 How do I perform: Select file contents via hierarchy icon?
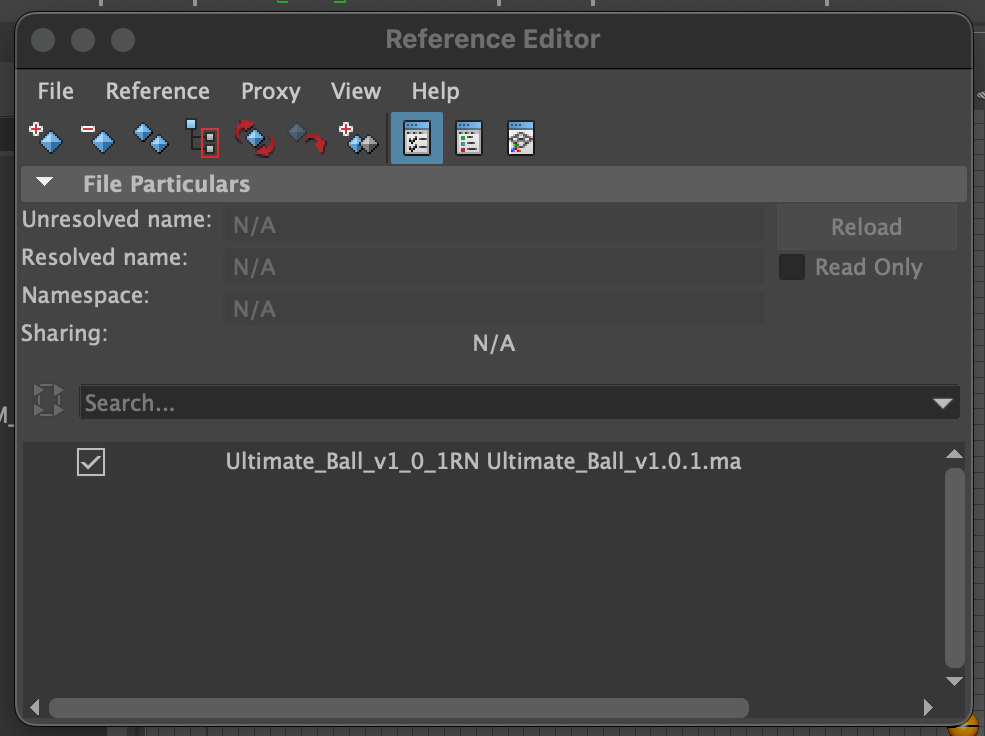(202, 138)
